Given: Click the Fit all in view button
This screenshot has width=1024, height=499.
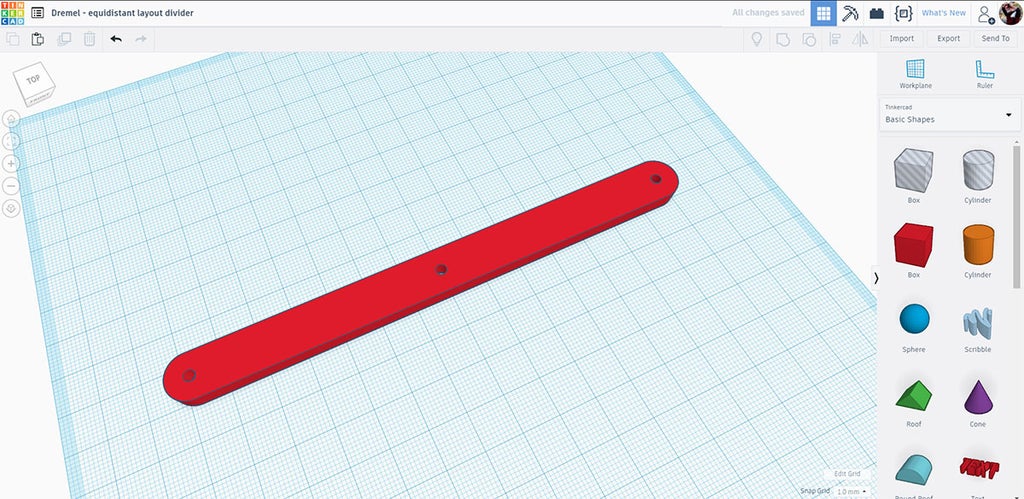Looking at the screenshot, I should pos(11,141).
